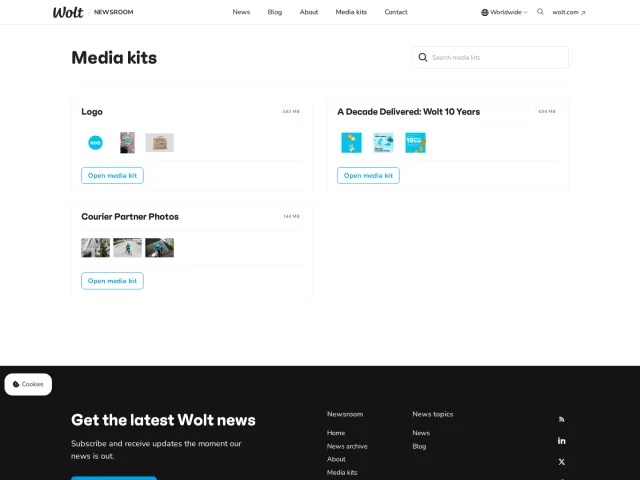Click the Decade Delivered size badge
The width and height of the screenshot is (640, 480).
tap(547, 111)
